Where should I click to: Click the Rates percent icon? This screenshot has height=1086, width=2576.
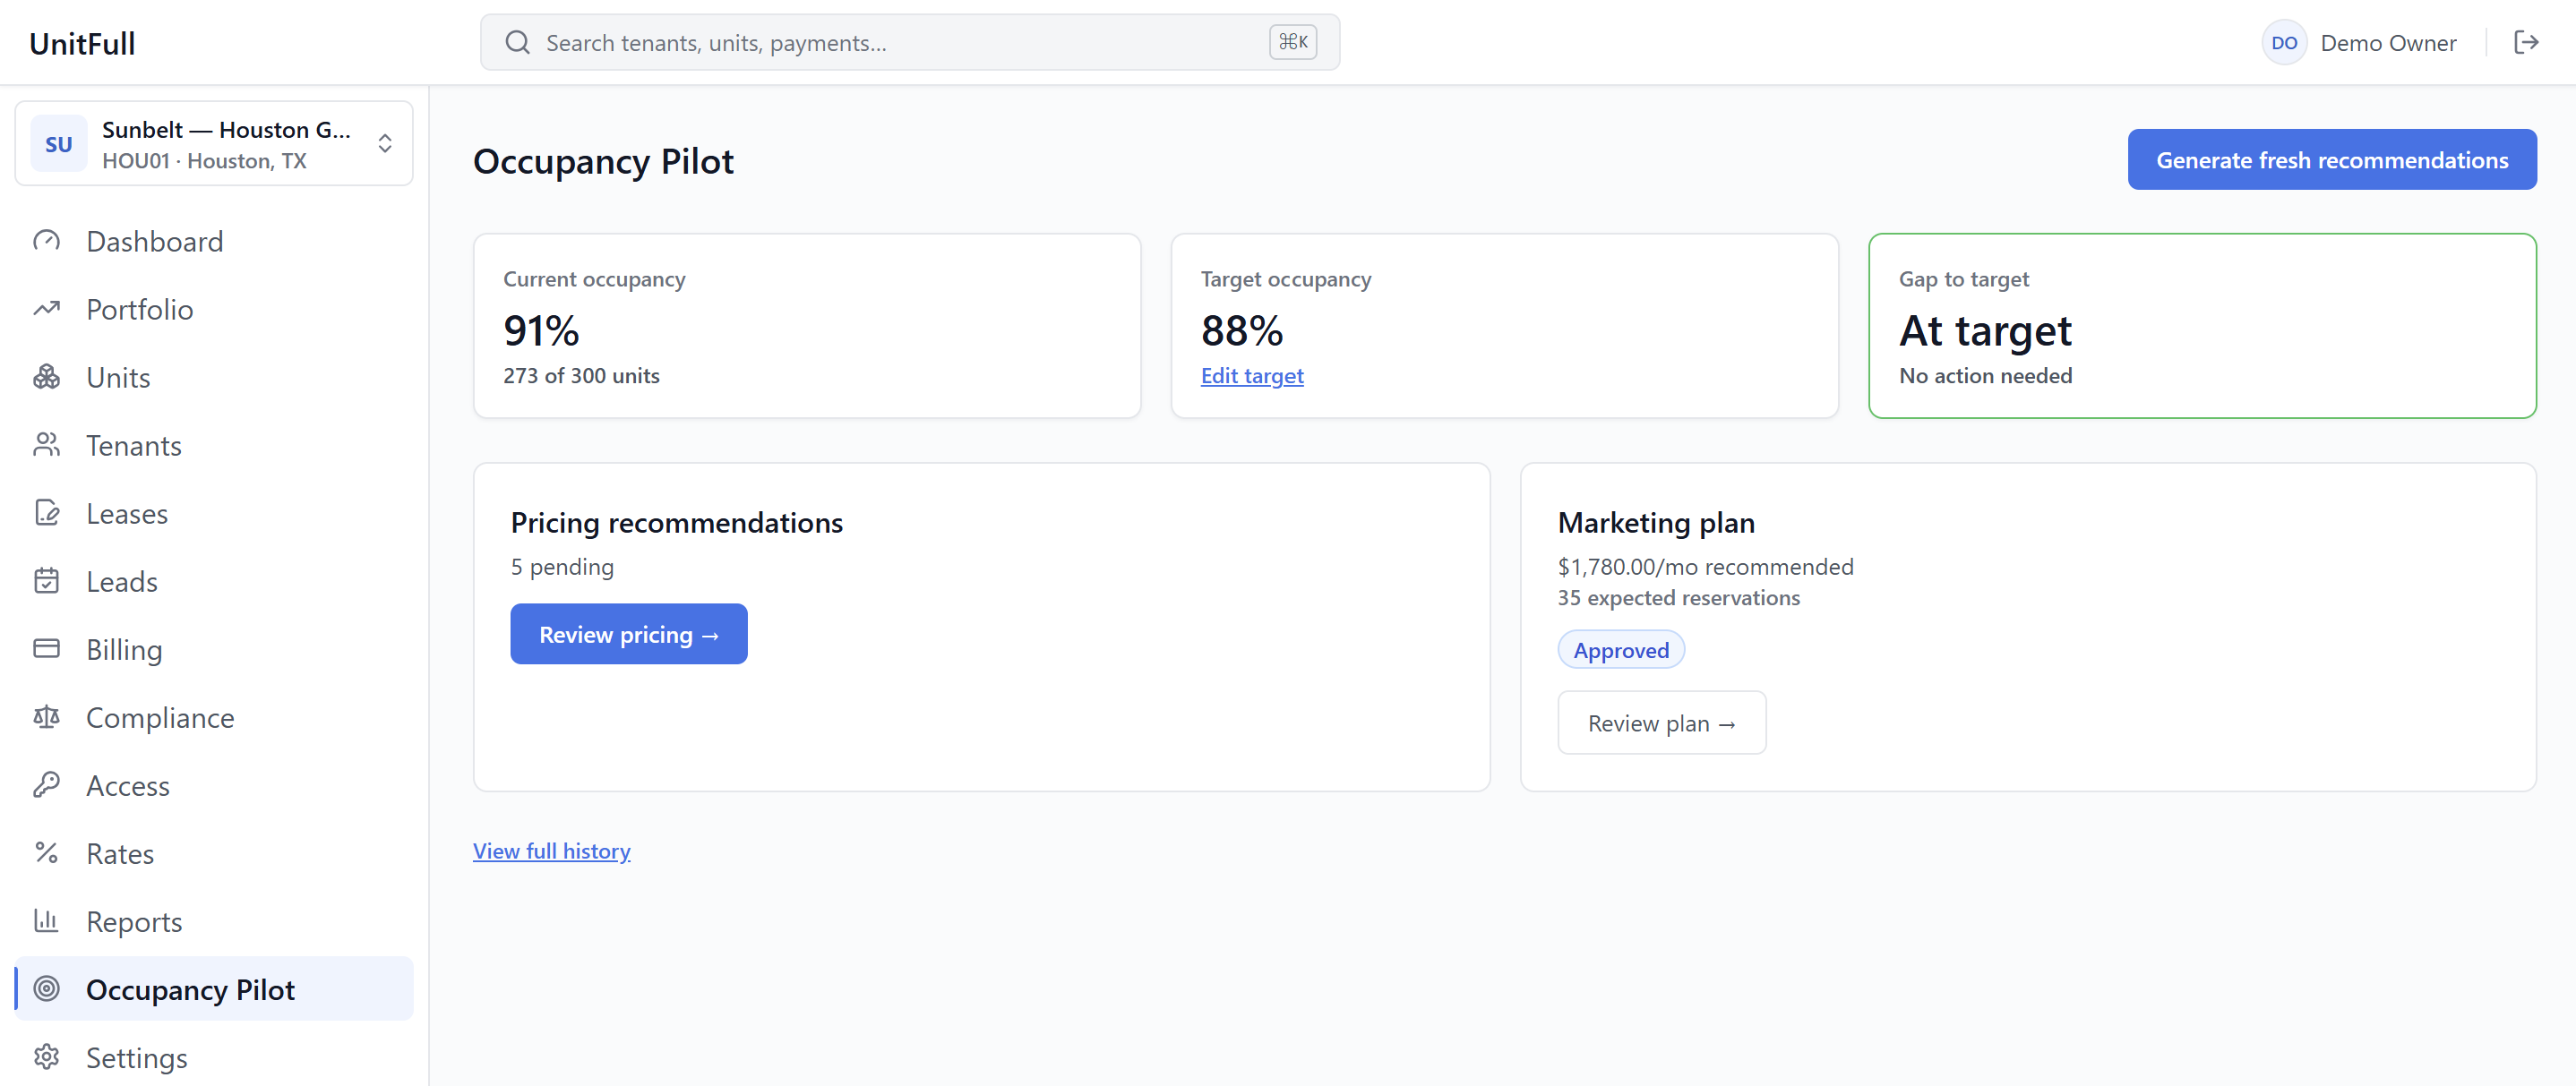click(47, 853)
